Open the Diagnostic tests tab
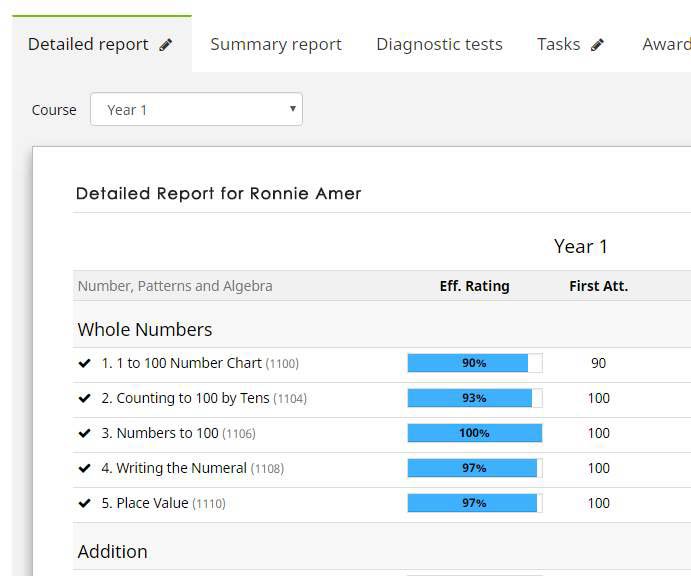Viewport: 691px width, 576px height. click(x=439, y=45)
